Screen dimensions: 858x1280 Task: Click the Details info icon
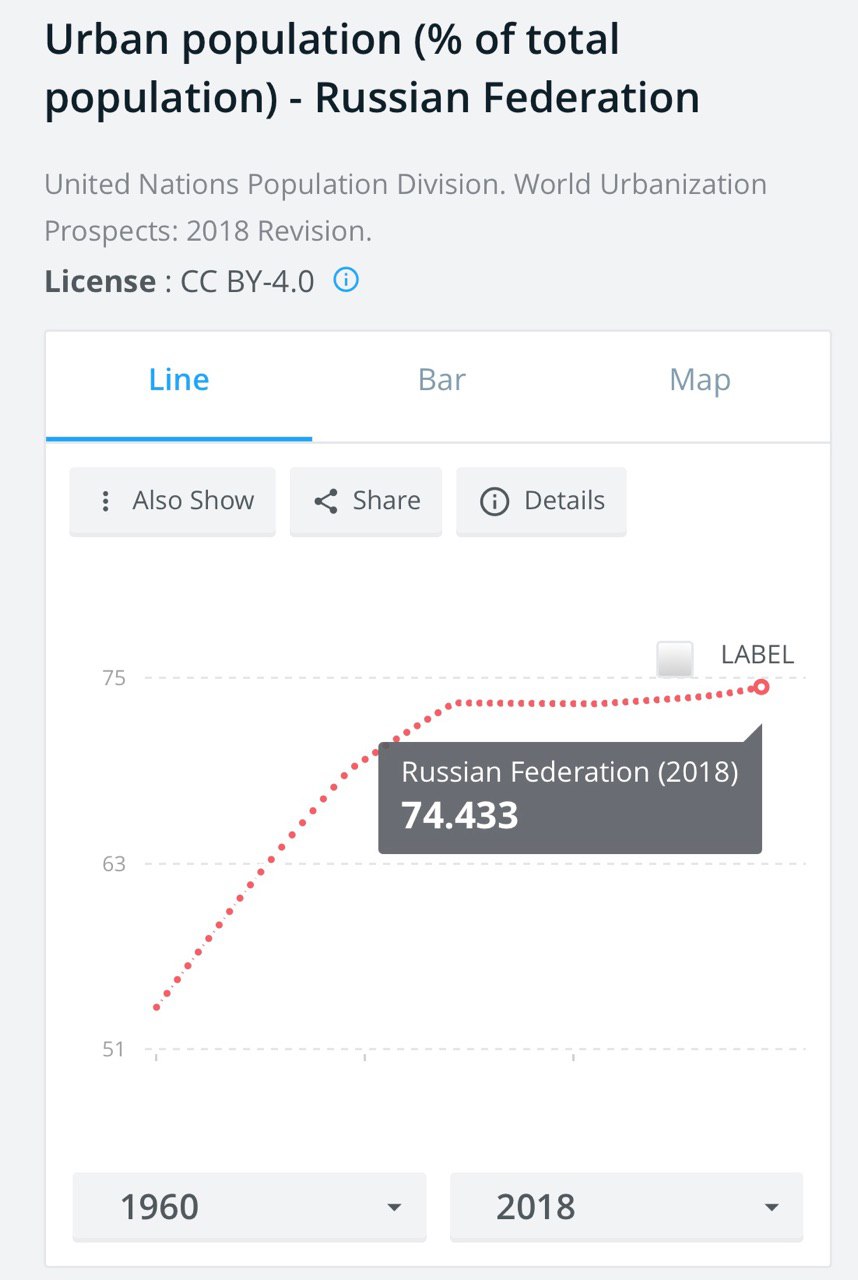coord(495,501)
